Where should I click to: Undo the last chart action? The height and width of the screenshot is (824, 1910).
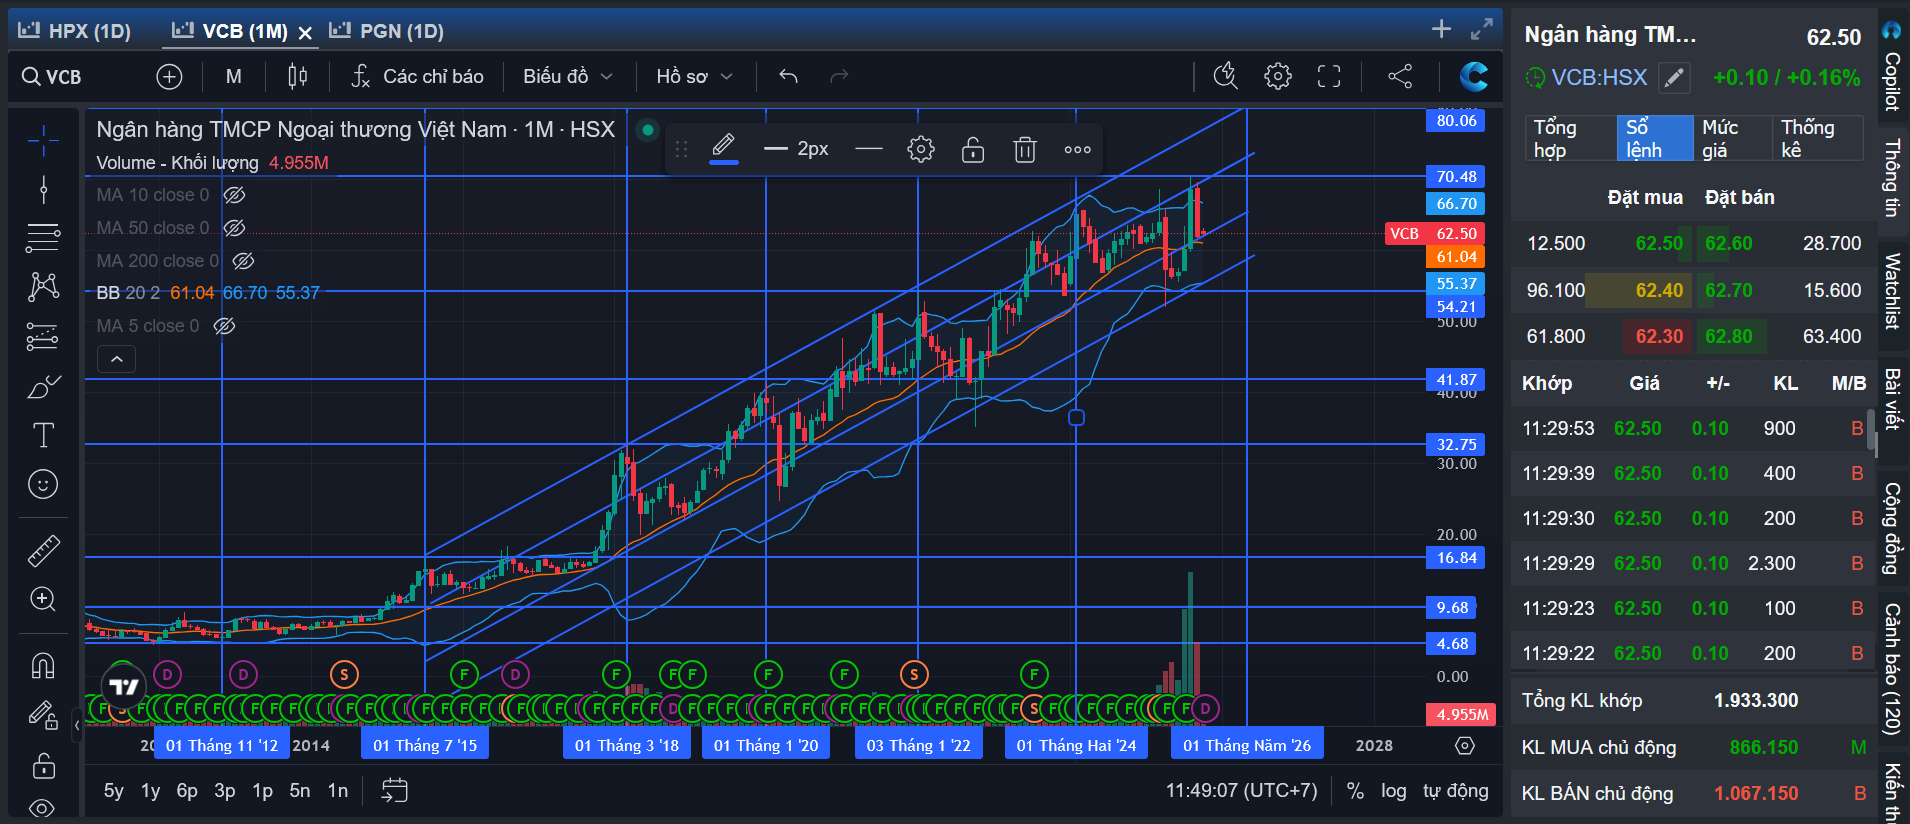tap(788, 77)
